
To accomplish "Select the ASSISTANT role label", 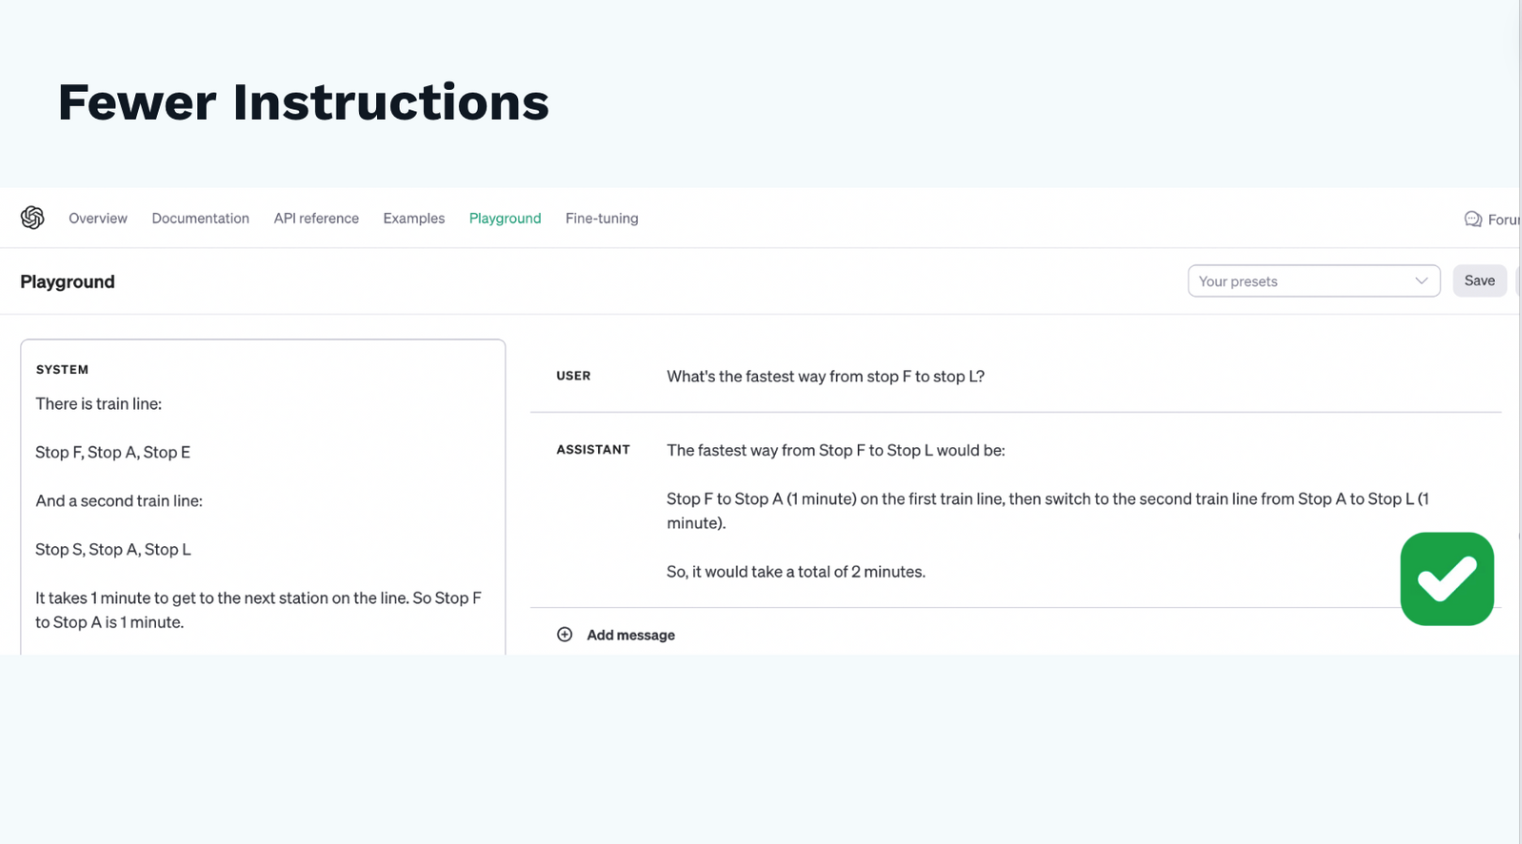I will click(593, 450).
